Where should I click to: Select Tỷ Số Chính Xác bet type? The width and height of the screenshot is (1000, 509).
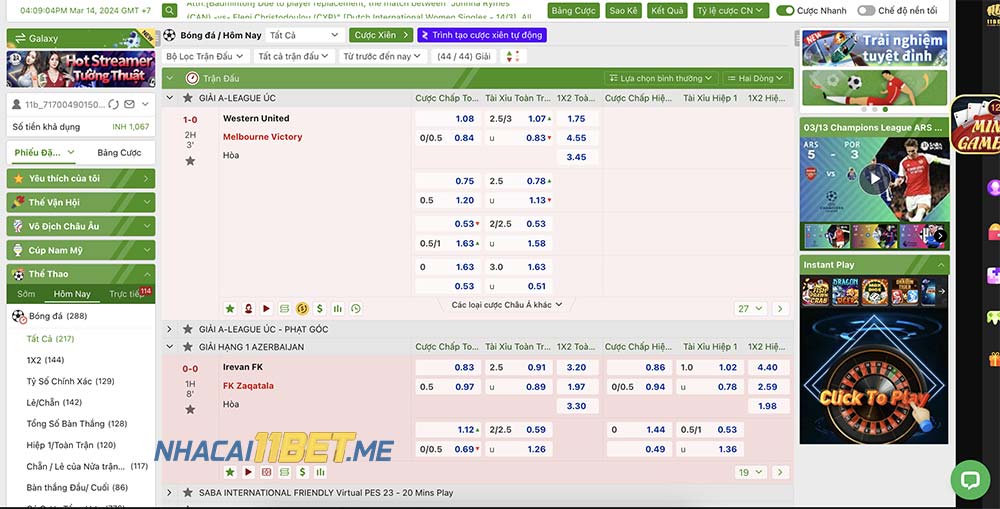(x=70, y=381)
